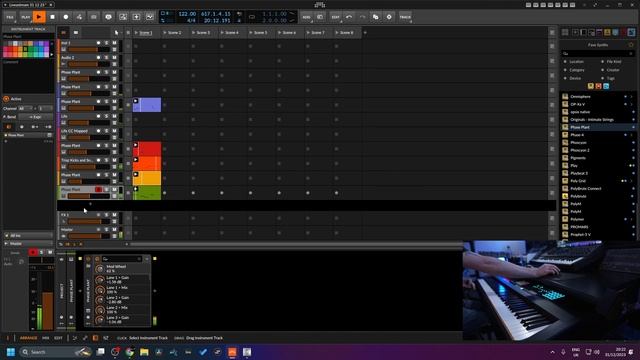Click the global Record button
The width and height of the screenshot is (640, 360).
click(x=66, y=17)
